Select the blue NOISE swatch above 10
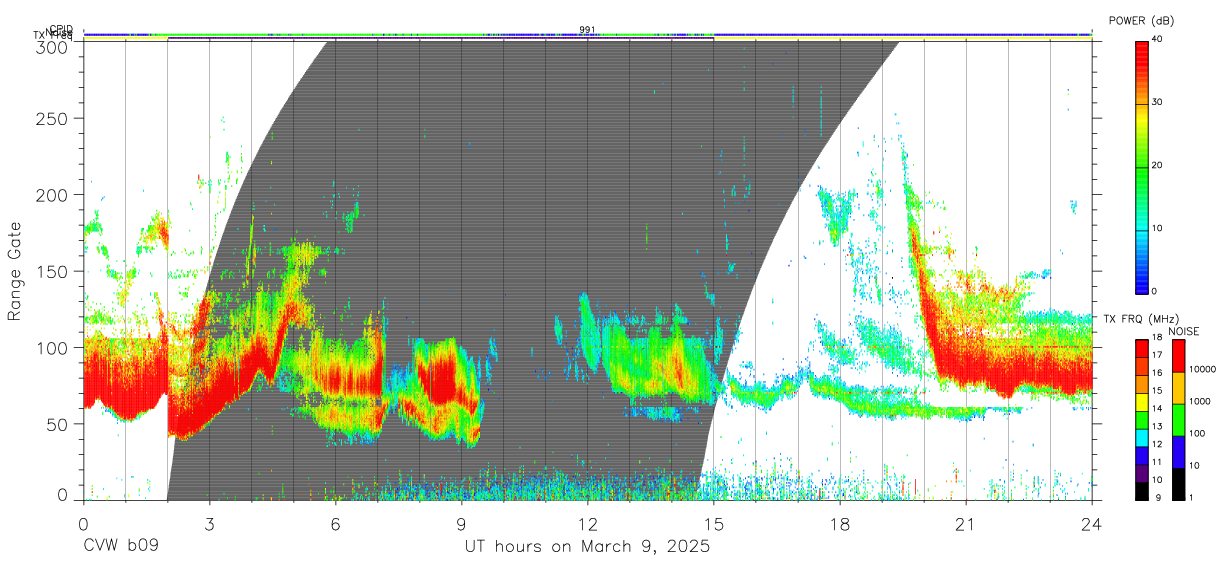This screenshot has width=1228, height=567. [1179, 451]
